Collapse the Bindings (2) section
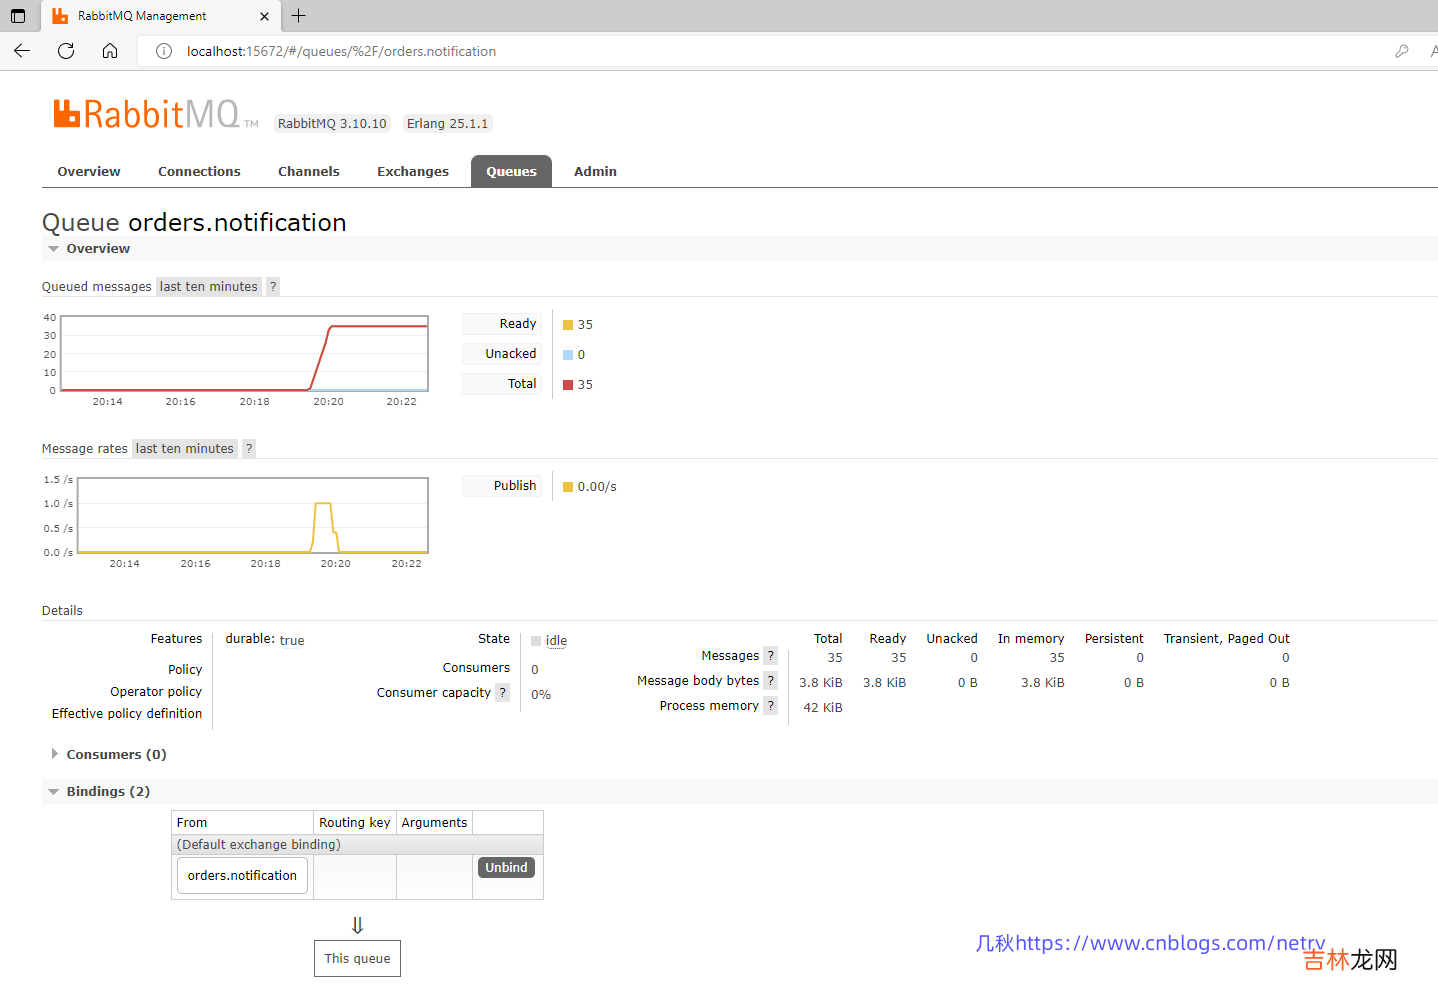This screenshot has width=1438, height=995. 108,792
